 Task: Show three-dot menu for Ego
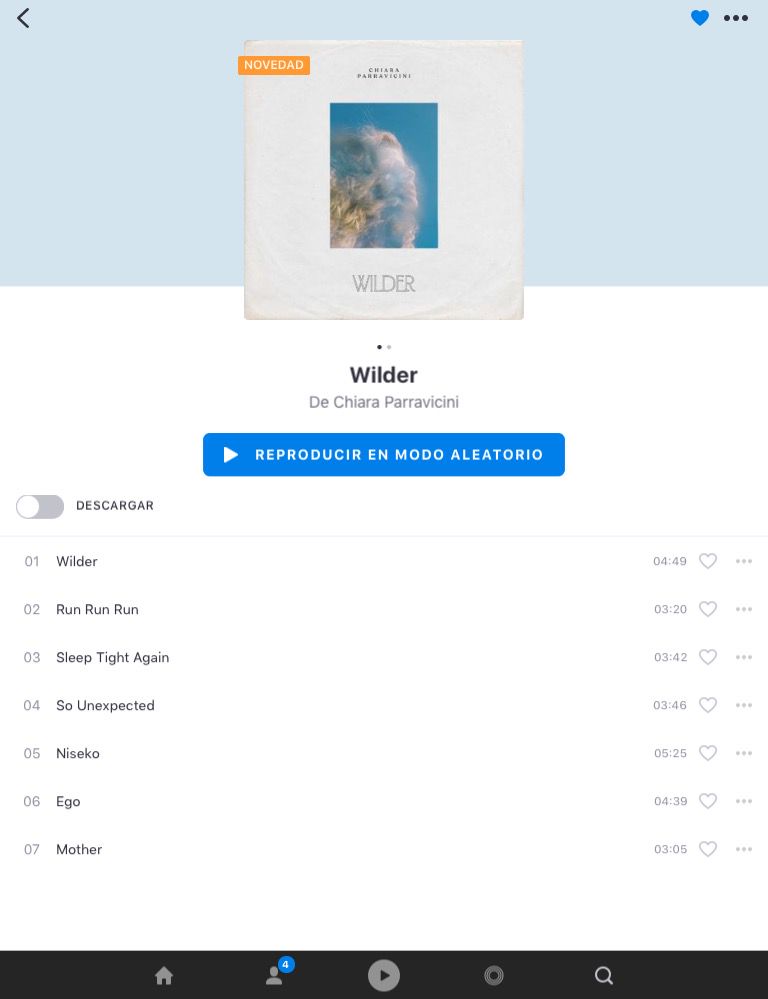point(744,801)
